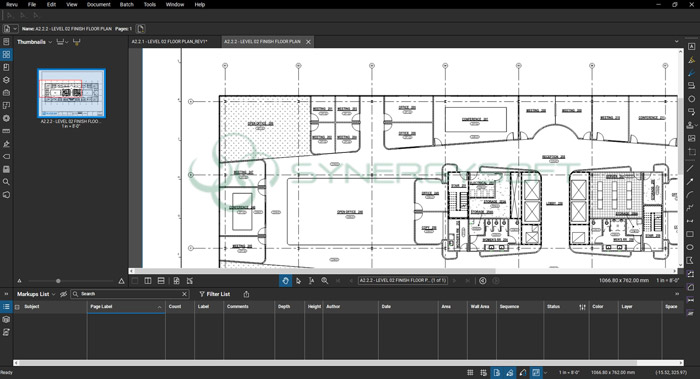Click the markups list horizontal scrollbar

click(x=328, y=363)
